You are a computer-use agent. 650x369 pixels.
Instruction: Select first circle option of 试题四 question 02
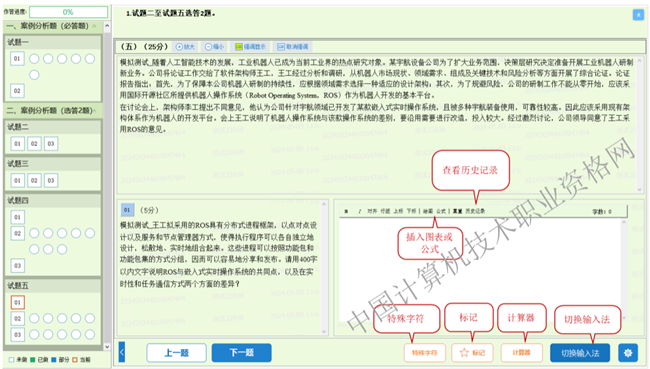(34, 233)
